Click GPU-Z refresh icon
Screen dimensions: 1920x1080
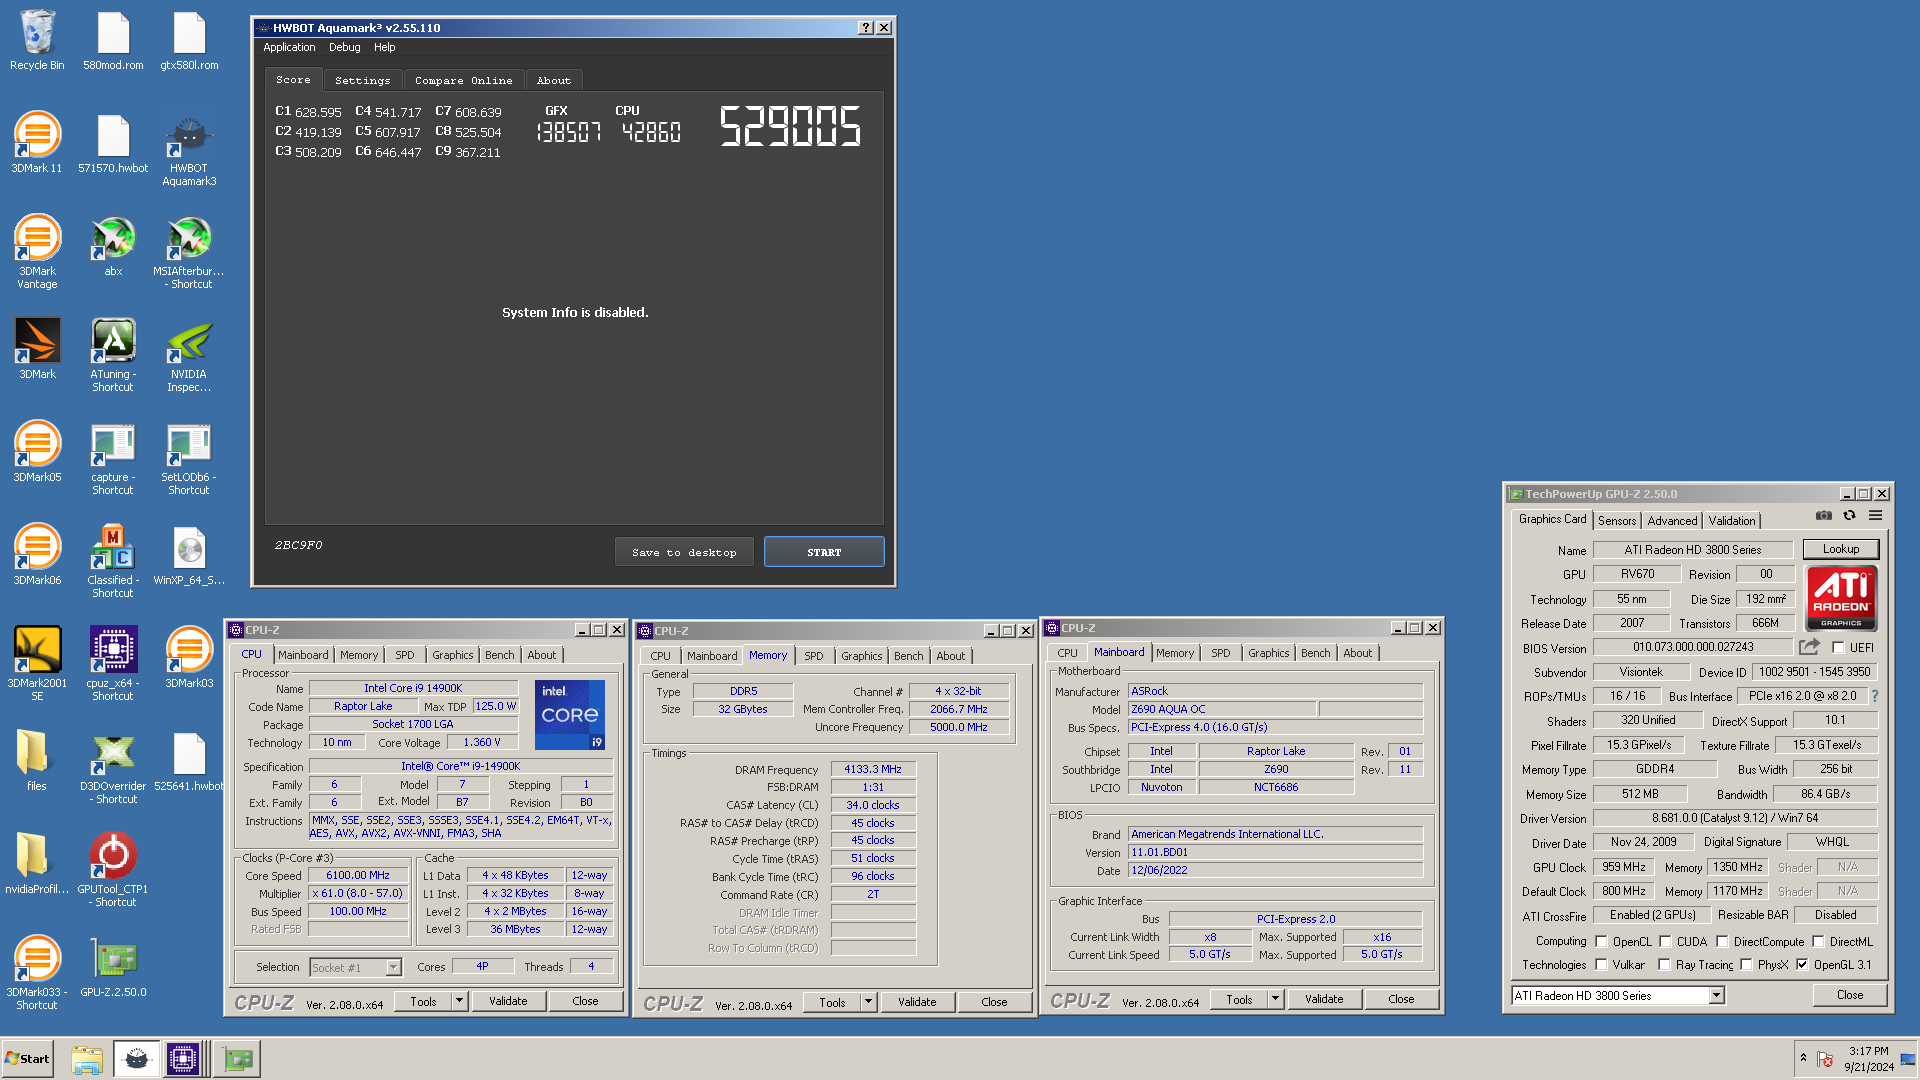(1850, 516)
